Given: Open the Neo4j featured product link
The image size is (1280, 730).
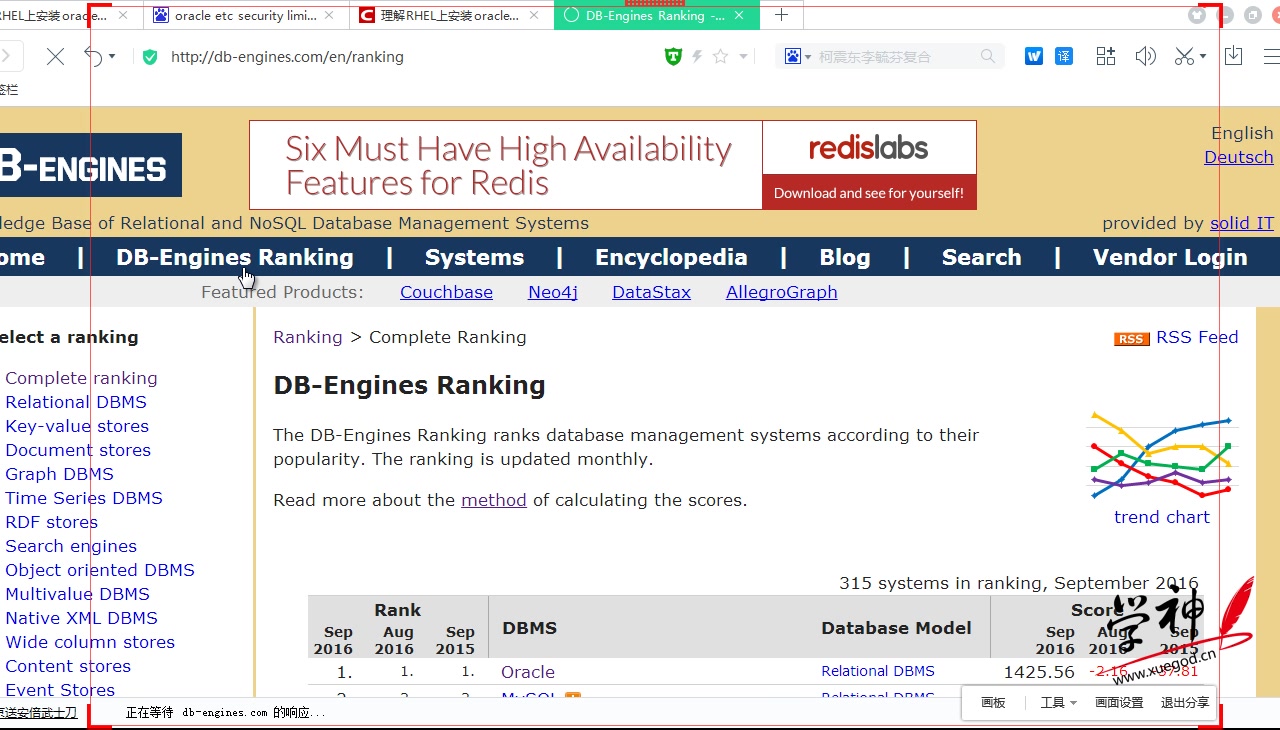Looking at the screenshot, I should click(553, 292).
